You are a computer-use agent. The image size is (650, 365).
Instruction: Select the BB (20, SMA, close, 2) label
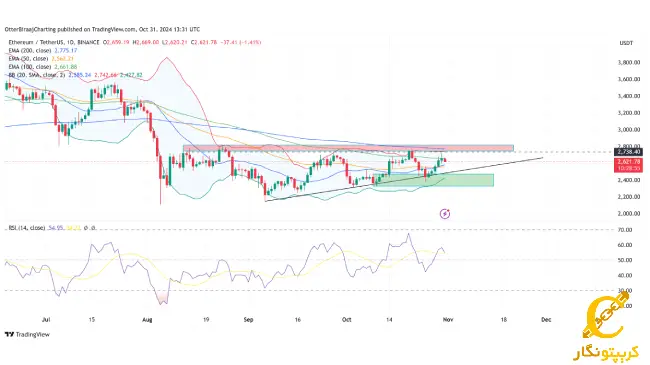[37, 75]
